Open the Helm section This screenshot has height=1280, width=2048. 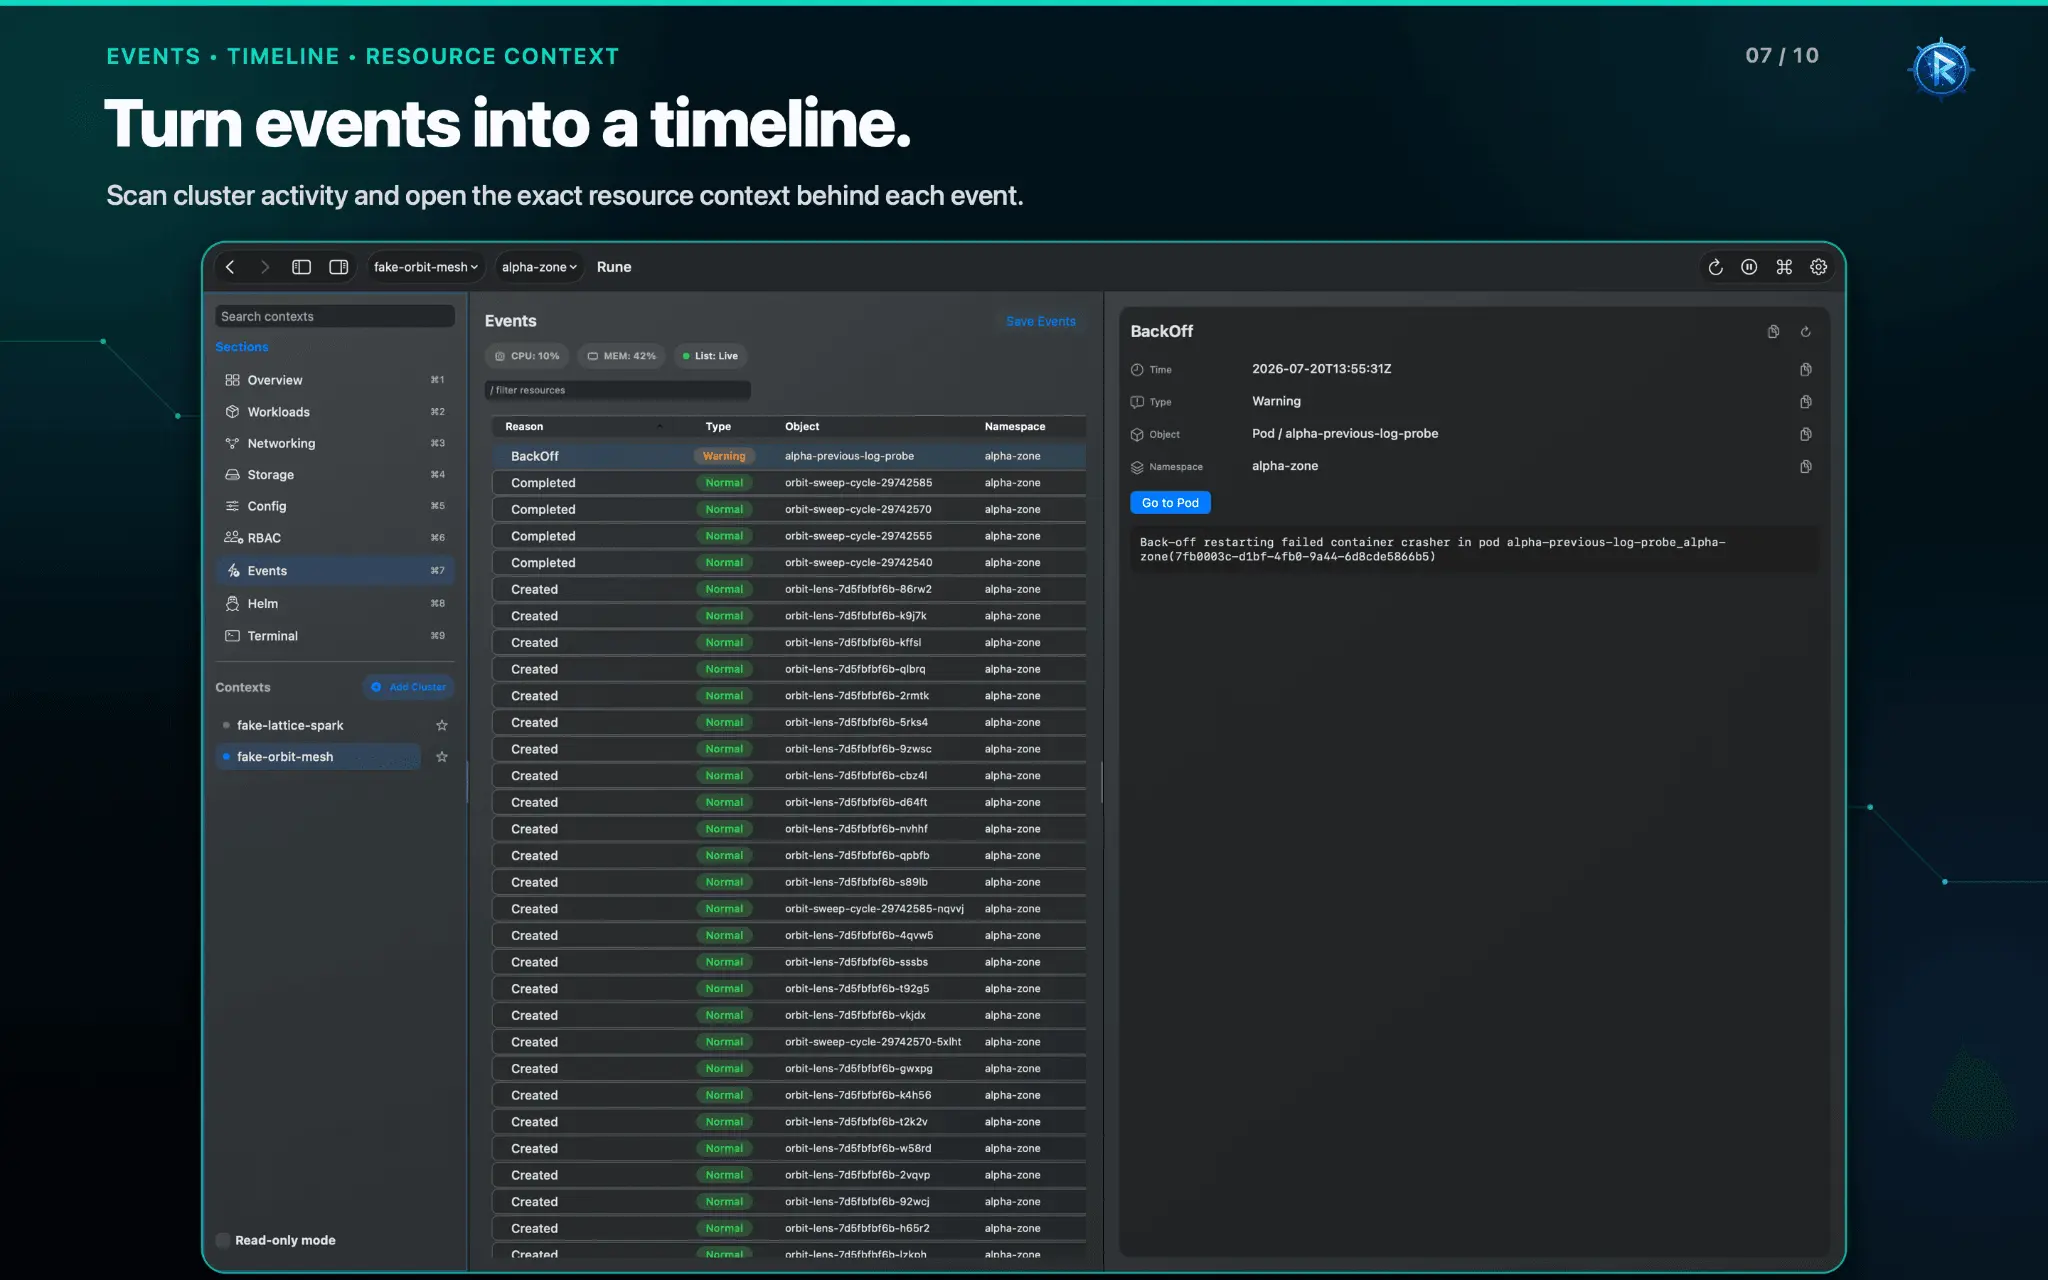coord(335,604)
